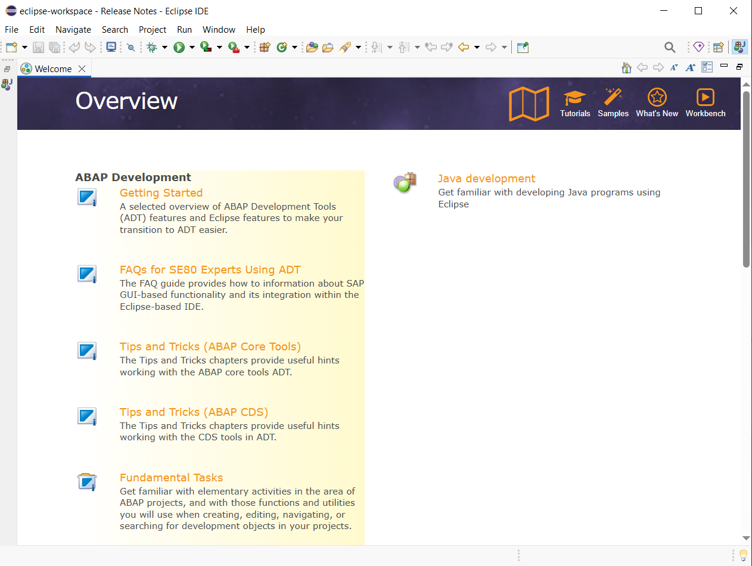Image resolution: width=752 pixels, height=566 pixels.
Task: Click the Reduce font size icon
Action: [674, 68]
